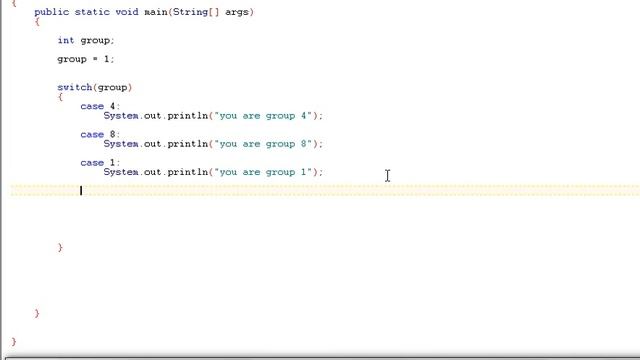Click the println line for group 4
This screenshot has height=360, width=640.
(x=213, y=116)
